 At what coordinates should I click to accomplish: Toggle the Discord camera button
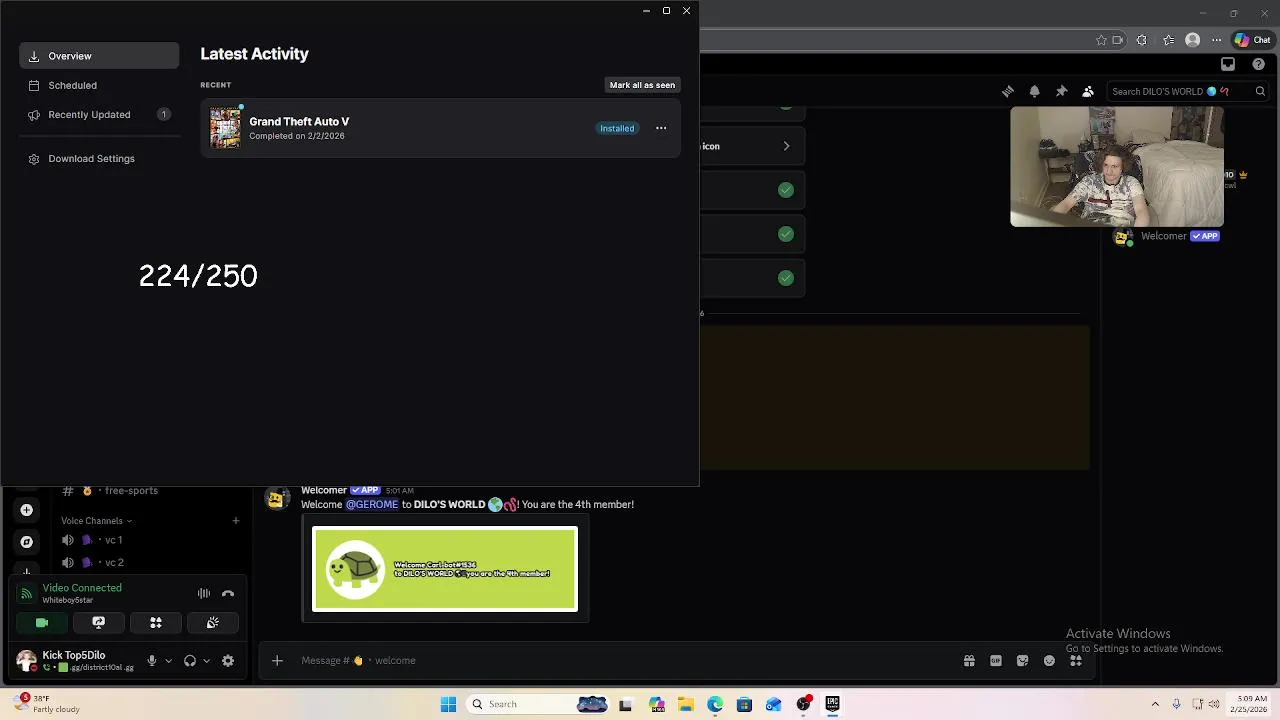tap(42, 622)
